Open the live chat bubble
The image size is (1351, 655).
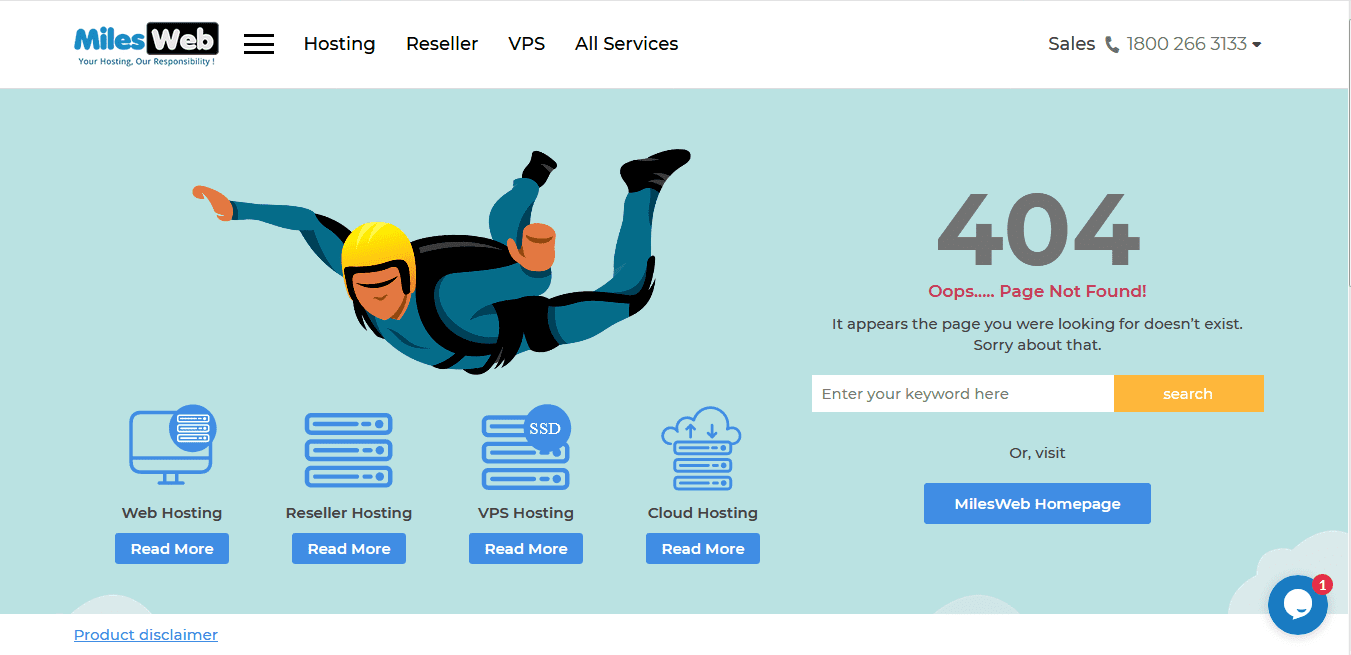[x=1298, y=604]
